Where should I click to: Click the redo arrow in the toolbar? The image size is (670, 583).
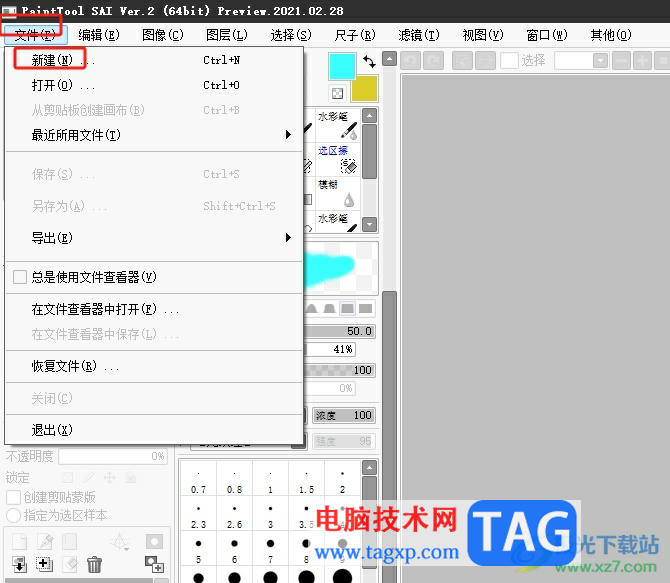coord(433,61)
